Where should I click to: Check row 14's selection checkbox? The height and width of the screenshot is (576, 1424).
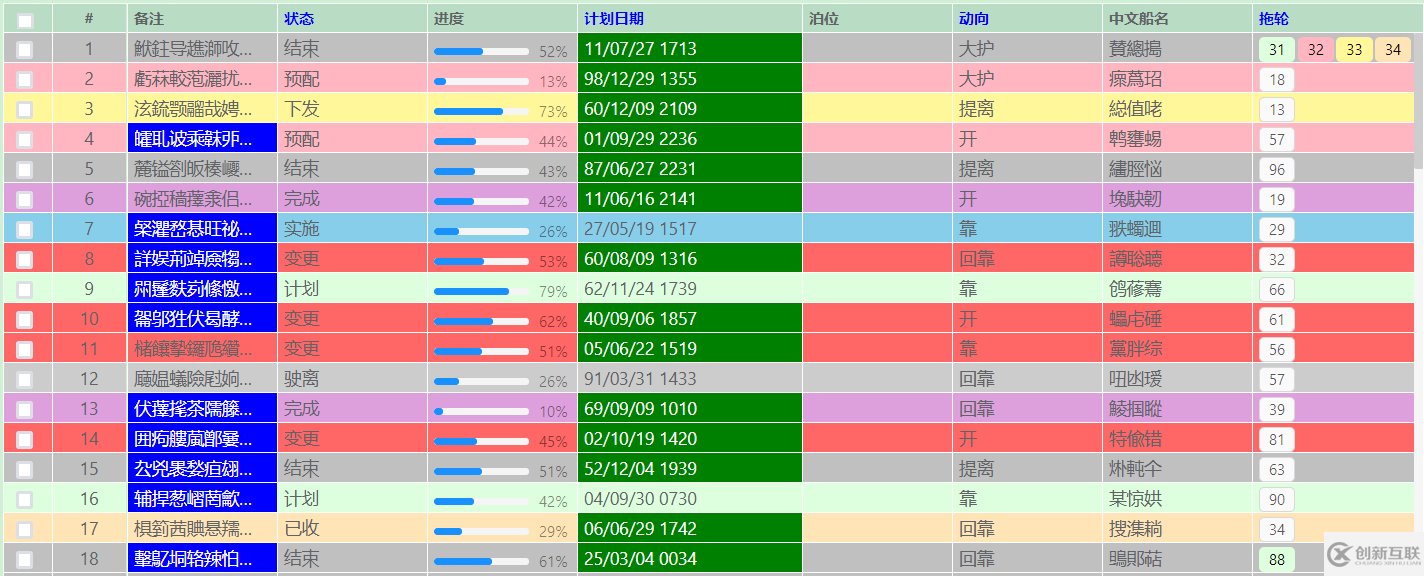[25, 440]
